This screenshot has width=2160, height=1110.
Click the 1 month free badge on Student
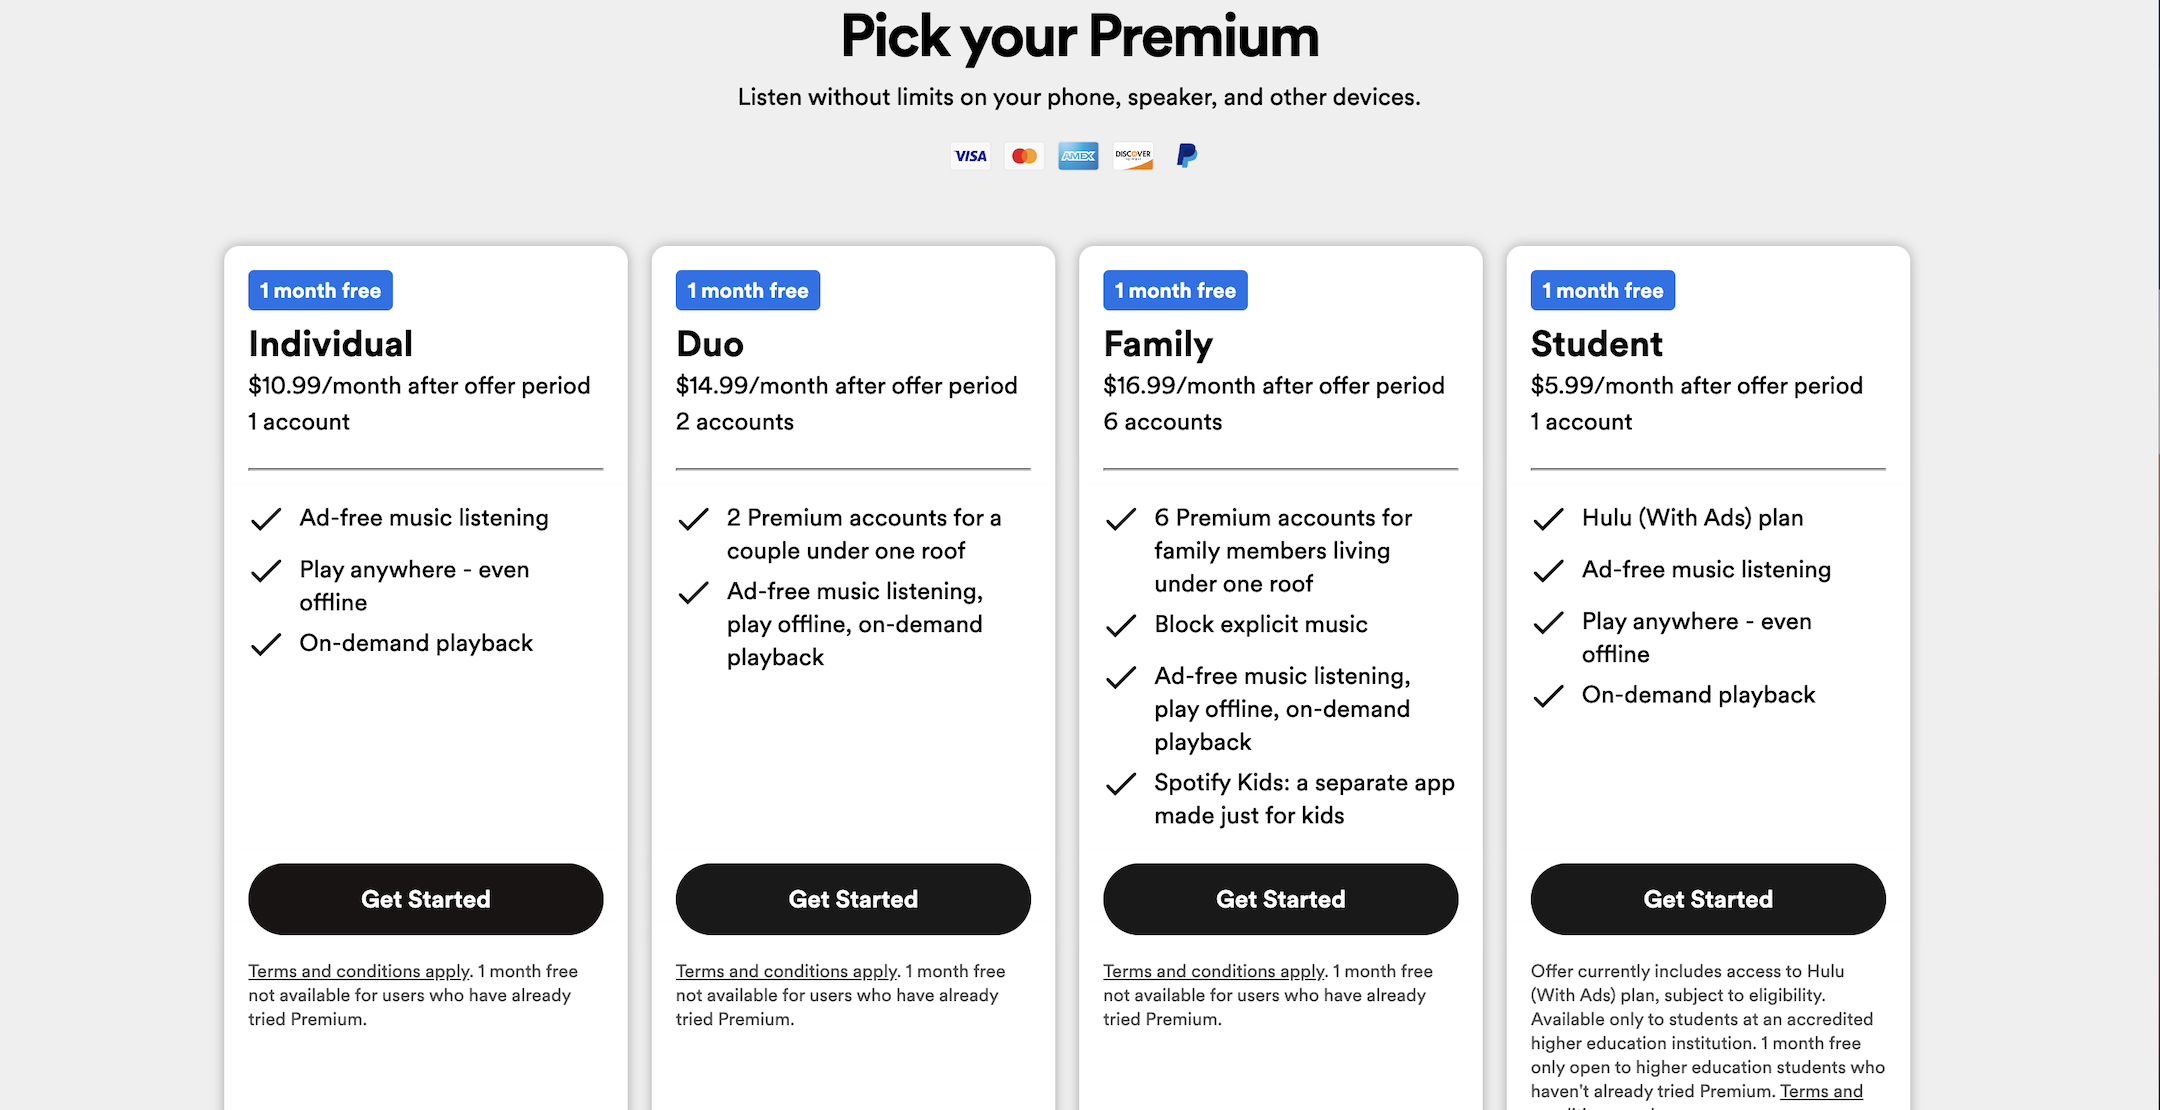click(1603, 290)
